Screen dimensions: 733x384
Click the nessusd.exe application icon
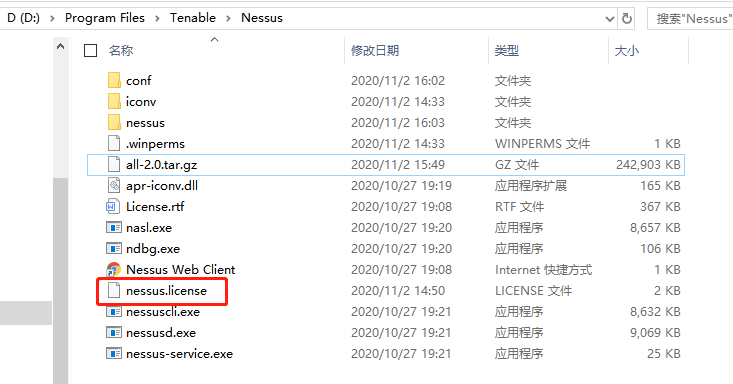coord(114,333)
